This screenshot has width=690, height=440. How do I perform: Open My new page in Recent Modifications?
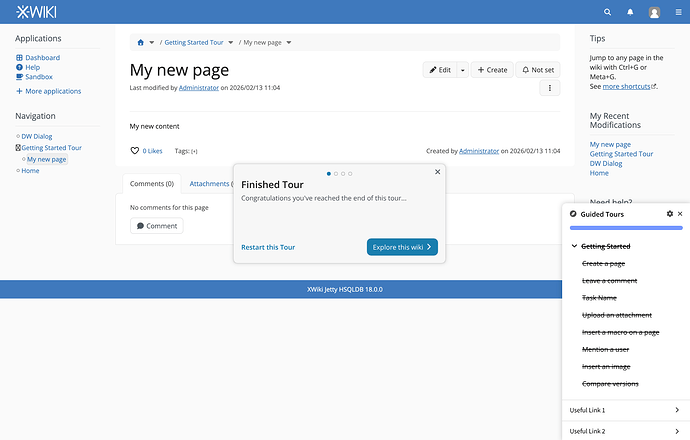(x=610, y=144)
